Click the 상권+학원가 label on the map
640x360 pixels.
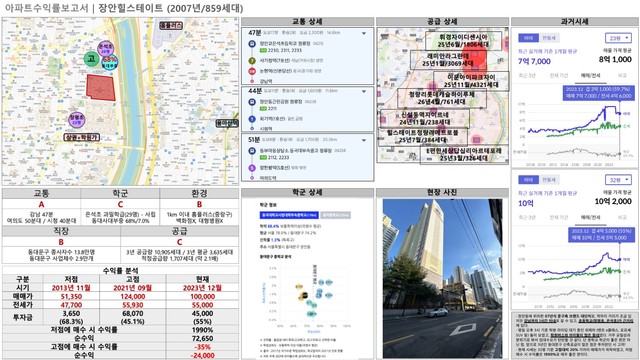point(82,138)
